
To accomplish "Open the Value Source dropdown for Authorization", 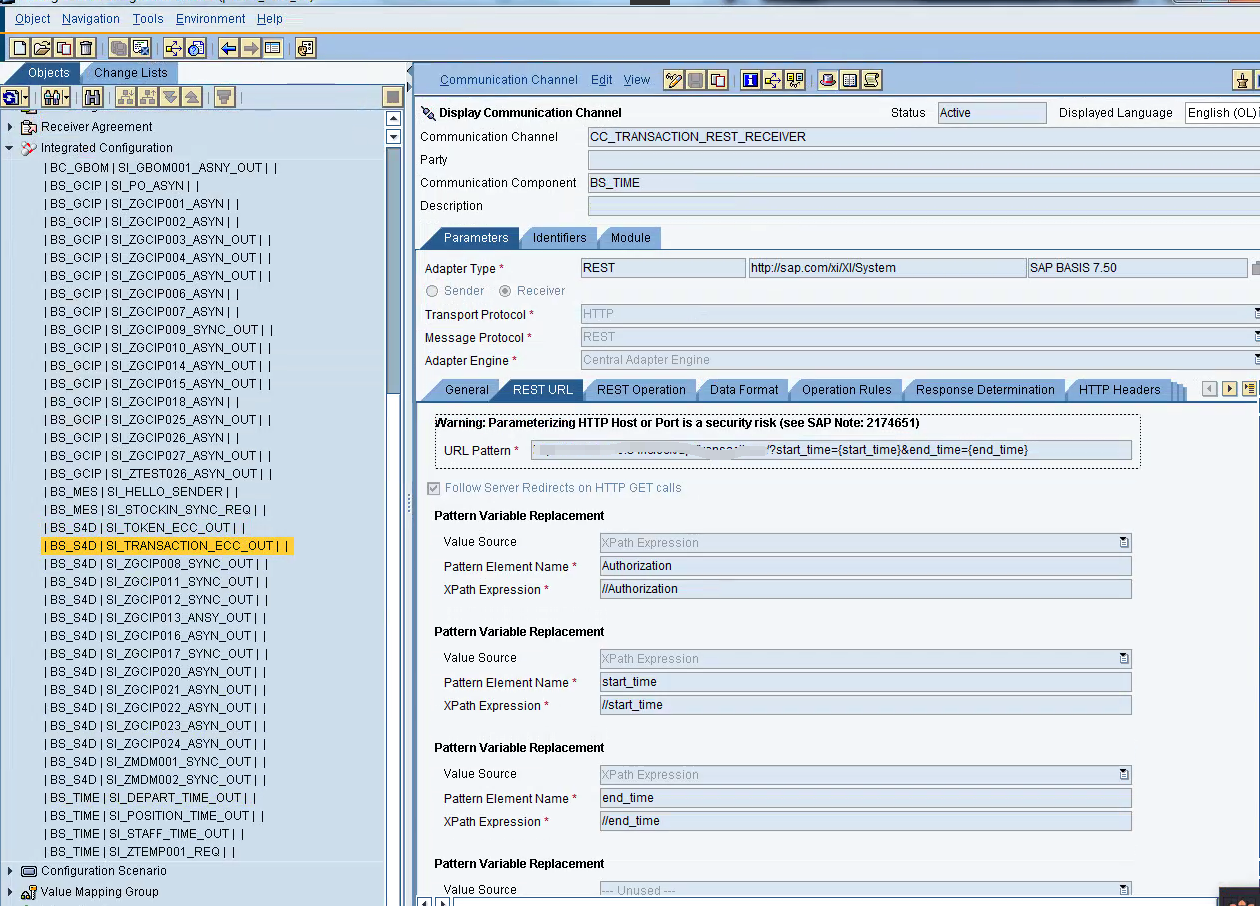I will pos(1124,542).
